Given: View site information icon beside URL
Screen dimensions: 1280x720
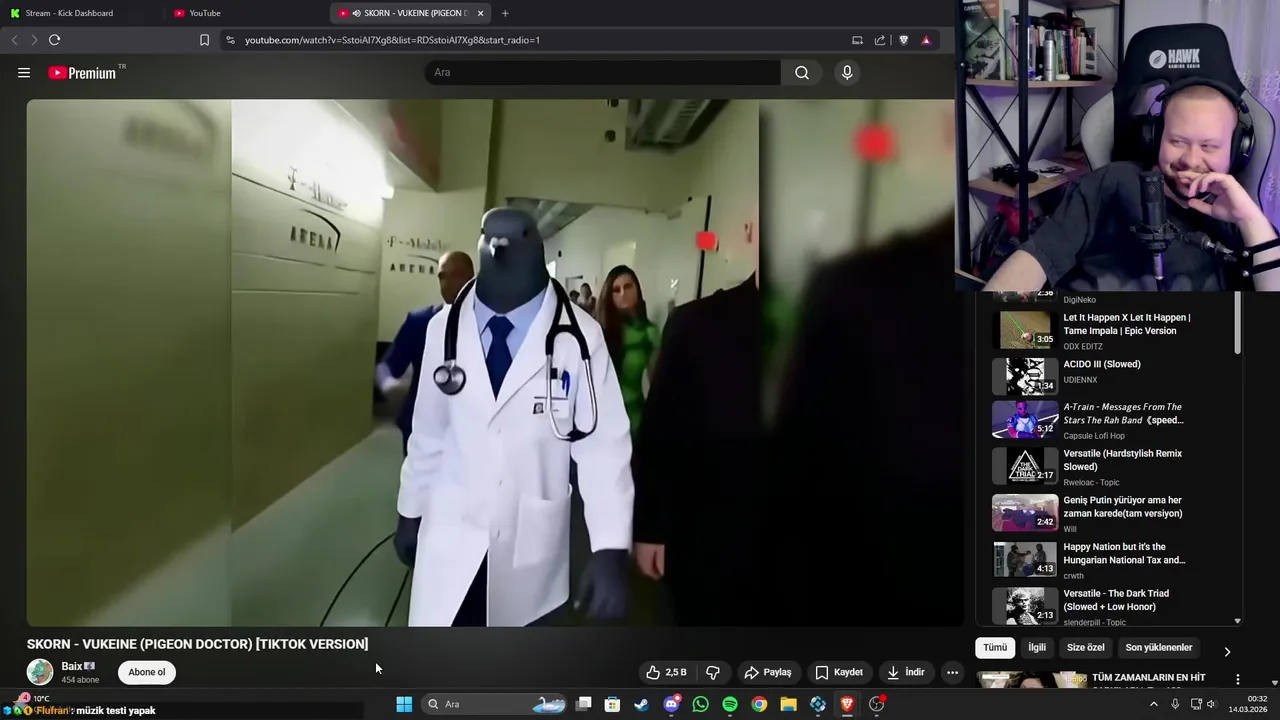Looking at the screenshot, I should click(x=230, y=40).
